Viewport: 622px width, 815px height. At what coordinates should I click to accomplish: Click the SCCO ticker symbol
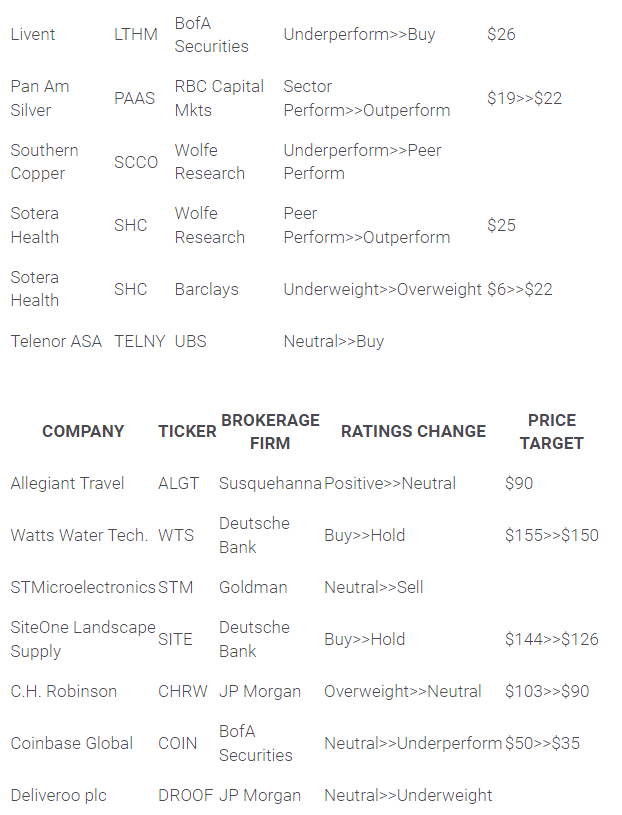pyautogui.click(x=136, y=162)
